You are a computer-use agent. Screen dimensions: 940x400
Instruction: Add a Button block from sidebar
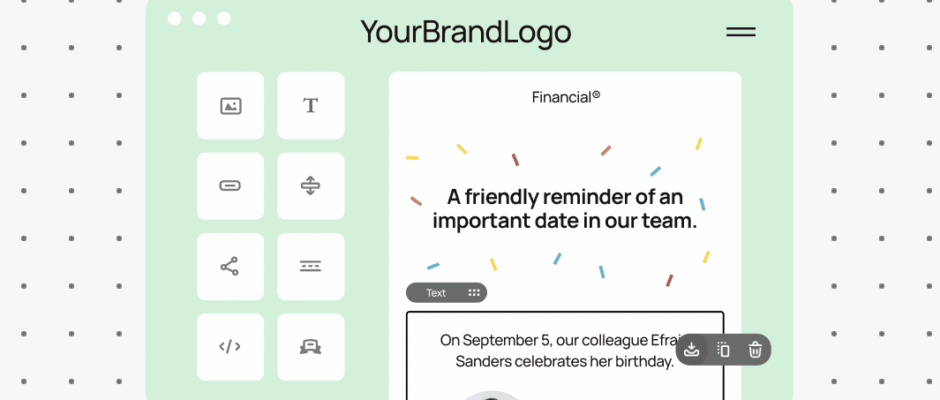click(230, 186)
